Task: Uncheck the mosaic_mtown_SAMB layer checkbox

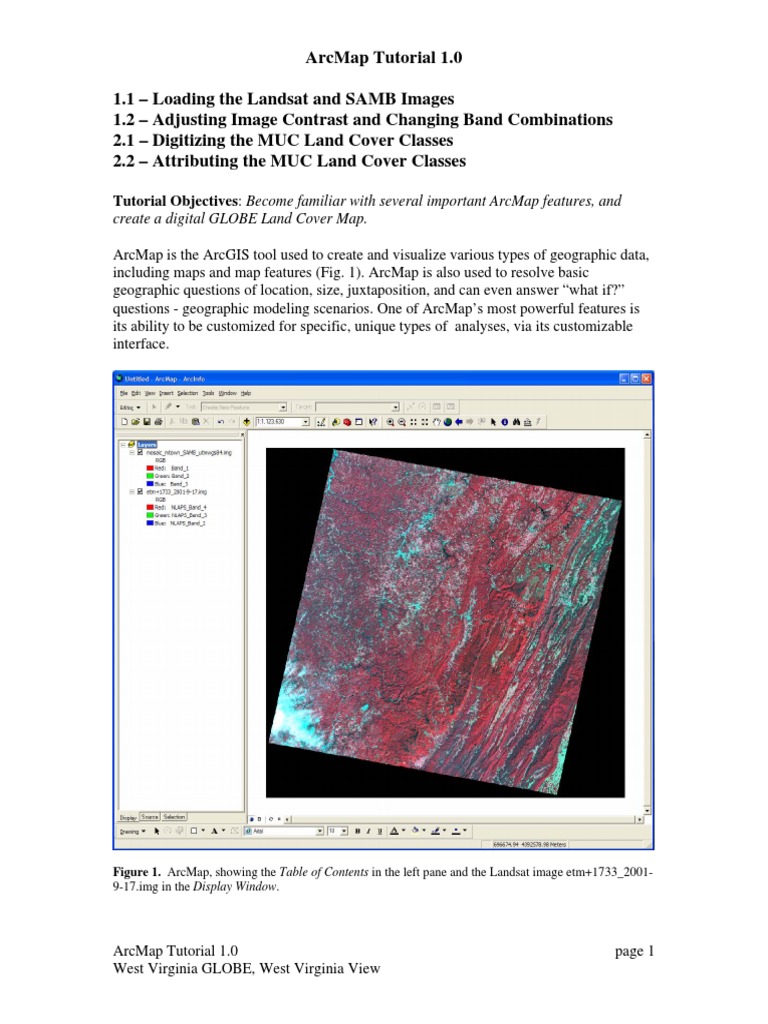Action: click(140, 452)
